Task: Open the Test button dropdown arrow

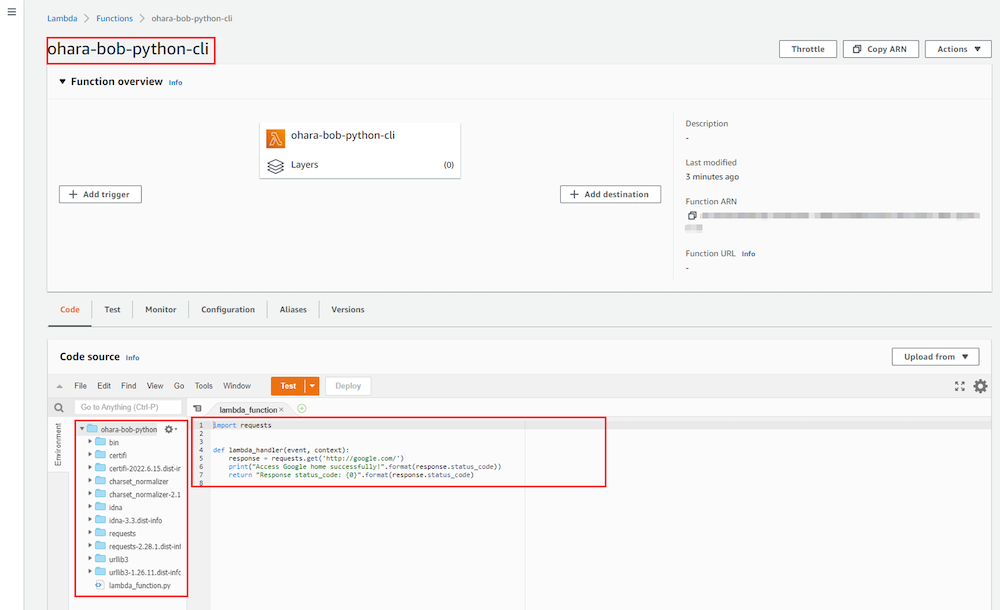Action: point(312,386)
